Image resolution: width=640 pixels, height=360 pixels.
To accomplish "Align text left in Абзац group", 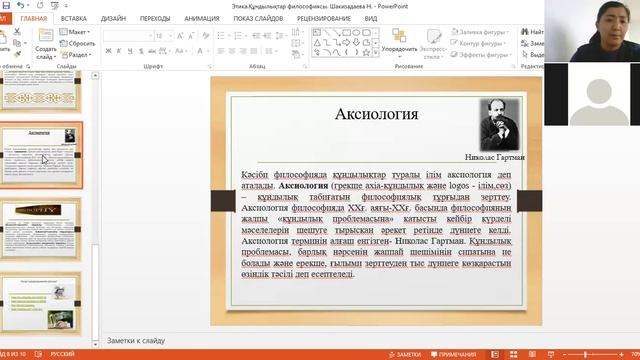I will tap(221, 51).
